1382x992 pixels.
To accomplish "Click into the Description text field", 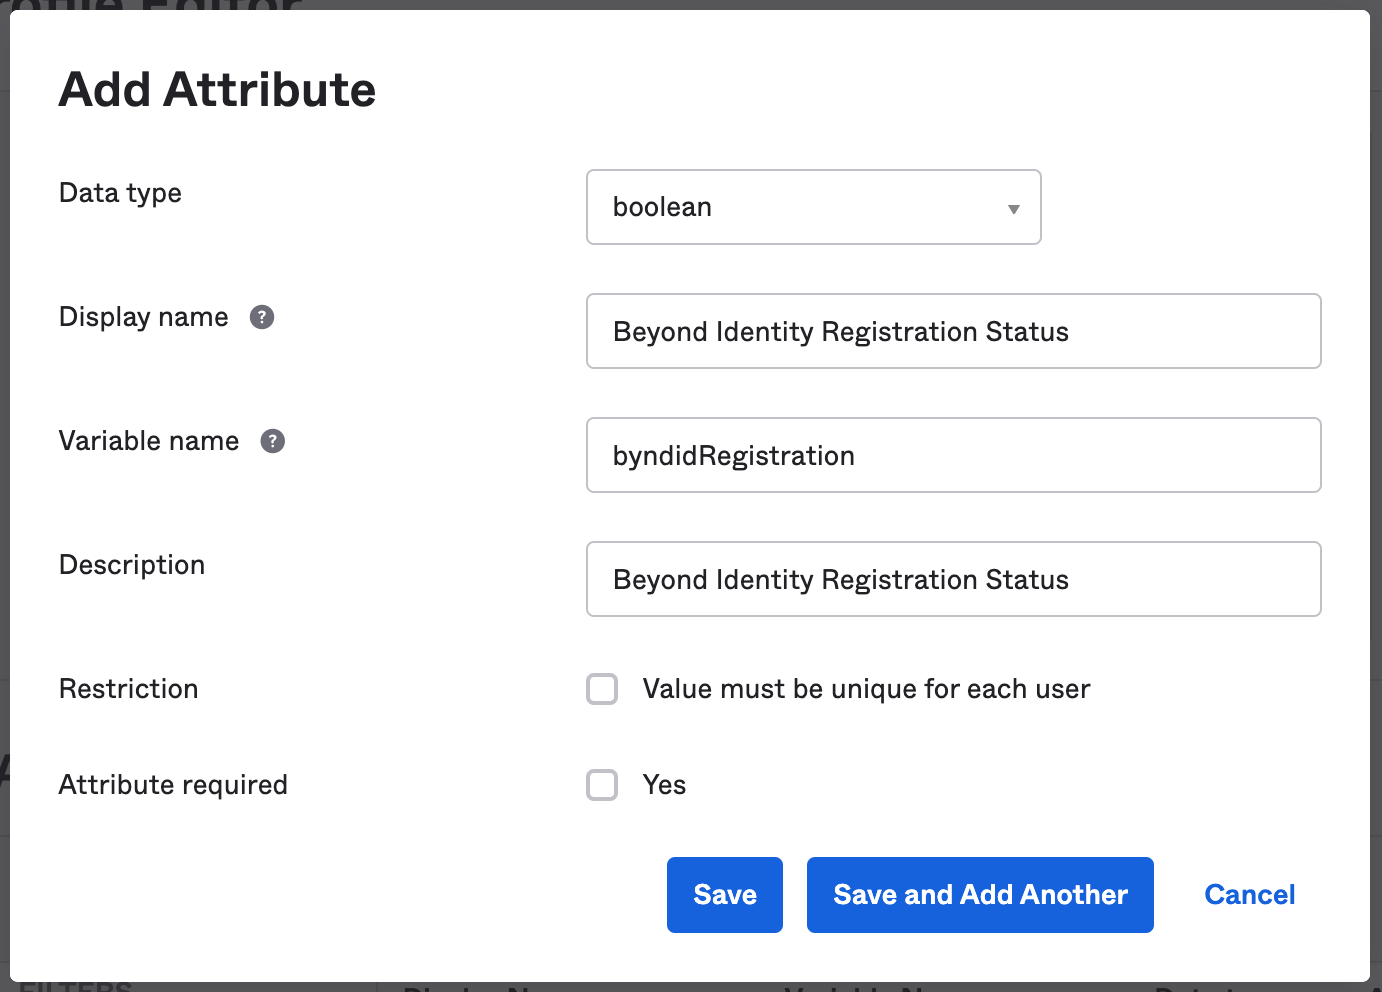I will coord(953,579).
